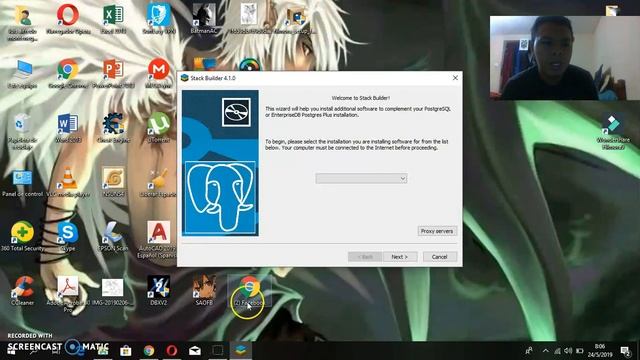Open Chrome from the taskbar
Screen dimensions: 640x360
tap(149, 351)
